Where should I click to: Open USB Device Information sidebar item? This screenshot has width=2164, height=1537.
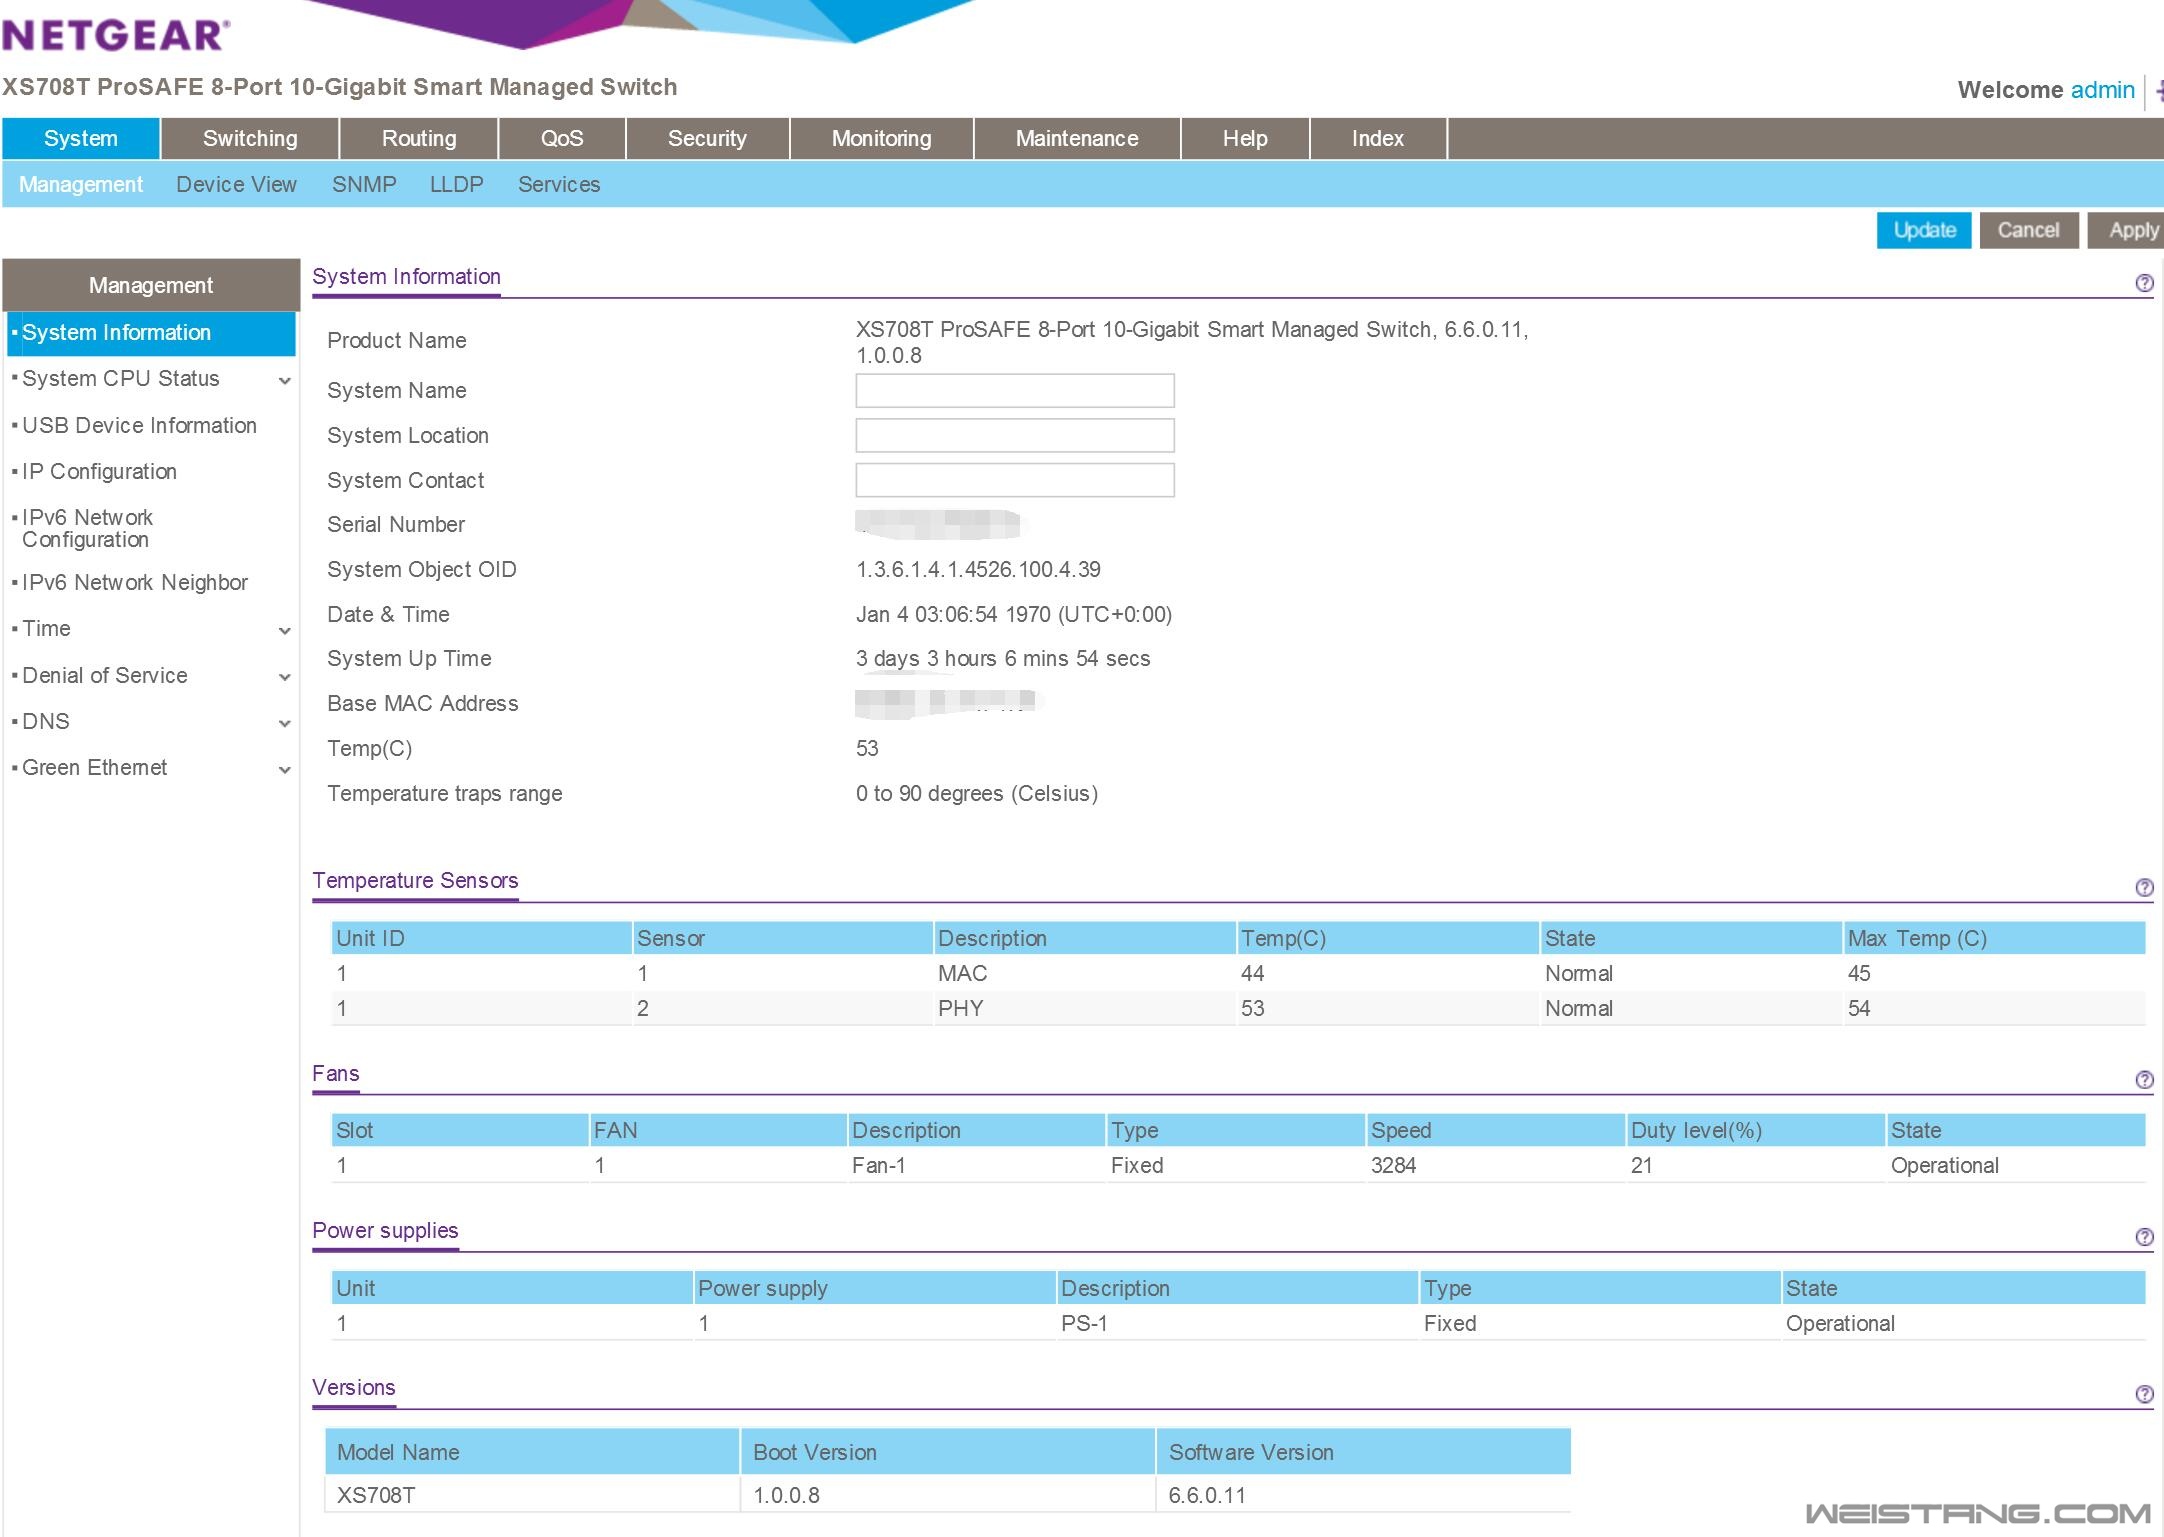click(x=139, y=425)
